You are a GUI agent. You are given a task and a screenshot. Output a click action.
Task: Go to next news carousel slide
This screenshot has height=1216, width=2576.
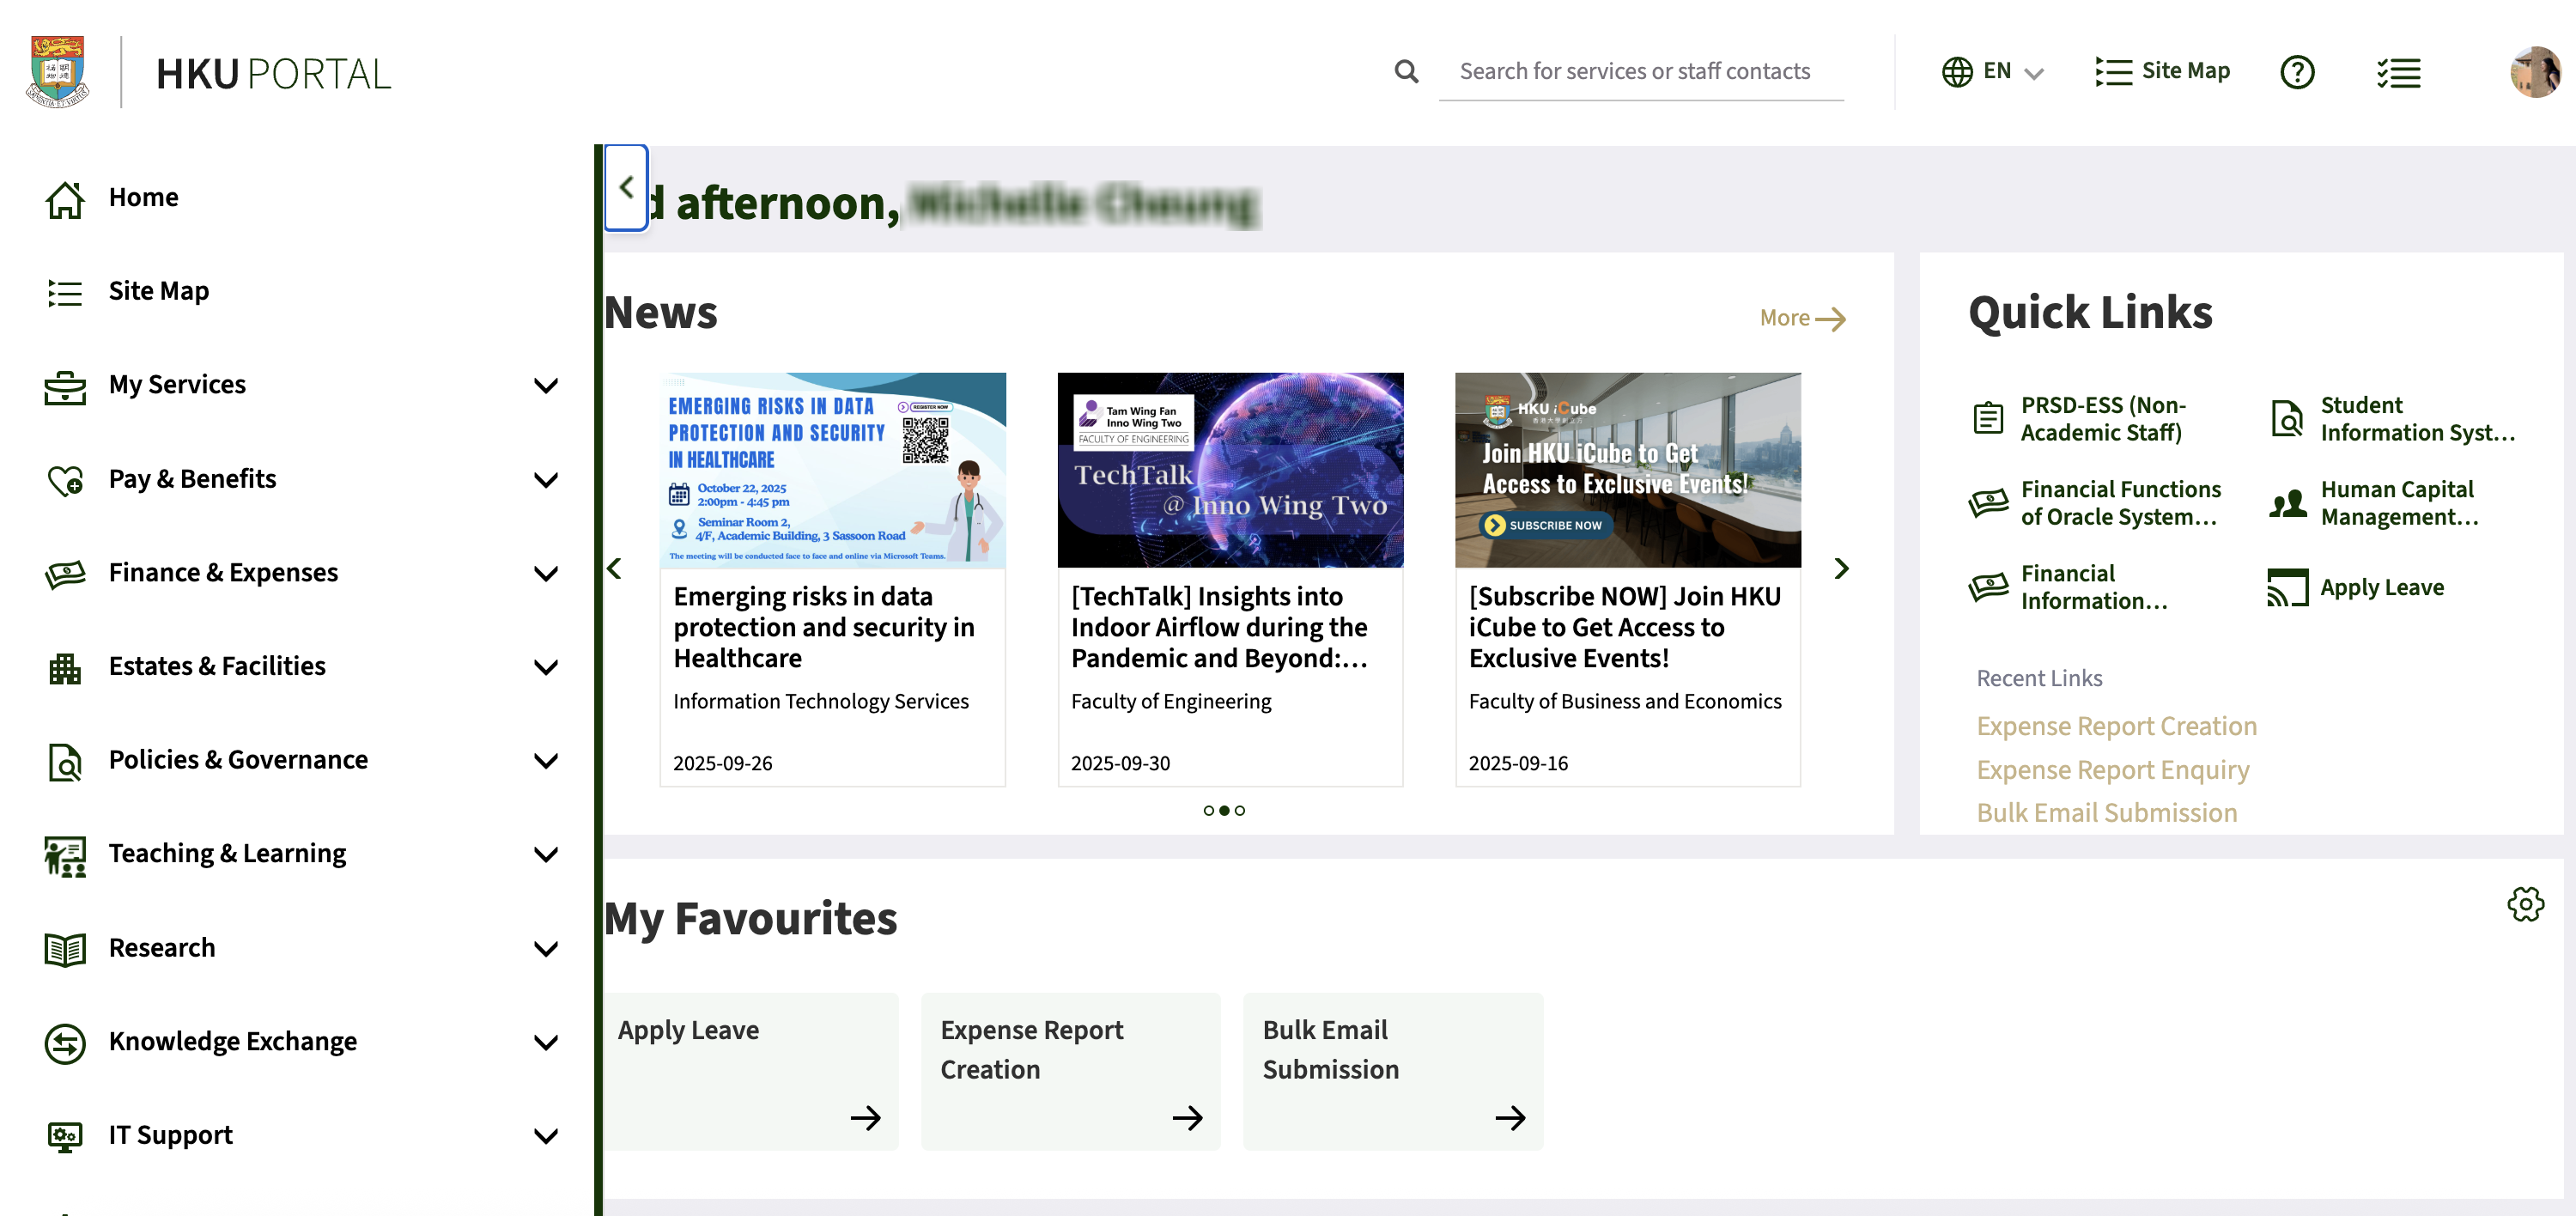click(x=1841, y=569)
